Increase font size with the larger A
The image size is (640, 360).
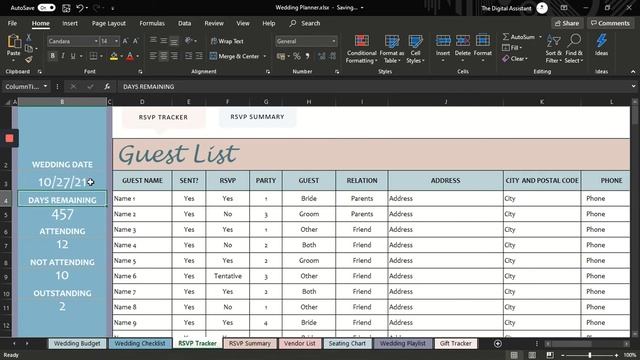click(125, 41)
